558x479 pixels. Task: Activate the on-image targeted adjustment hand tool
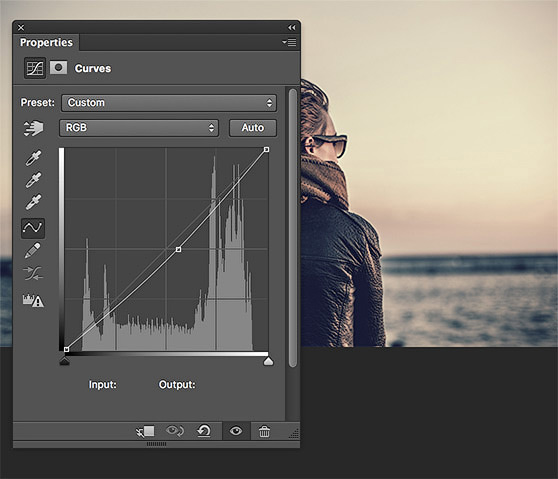coord(33,128)
